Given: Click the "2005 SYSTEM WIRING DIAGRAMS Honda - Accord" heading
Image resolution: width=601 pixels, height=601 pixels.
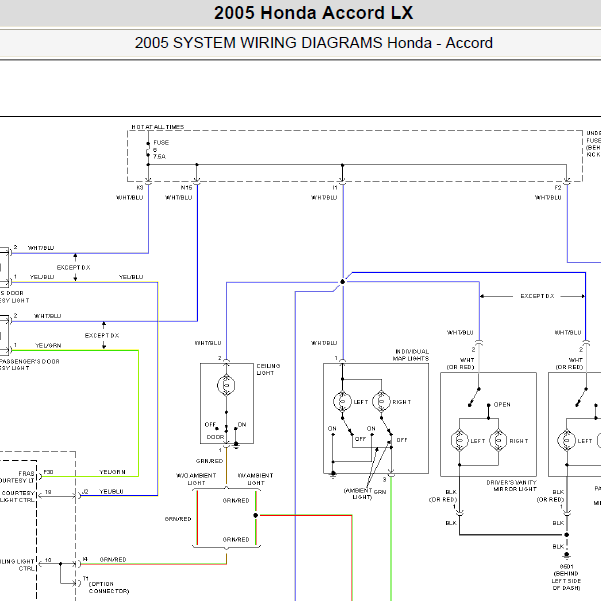Looking at the screenshot, I should coord(313,43).
